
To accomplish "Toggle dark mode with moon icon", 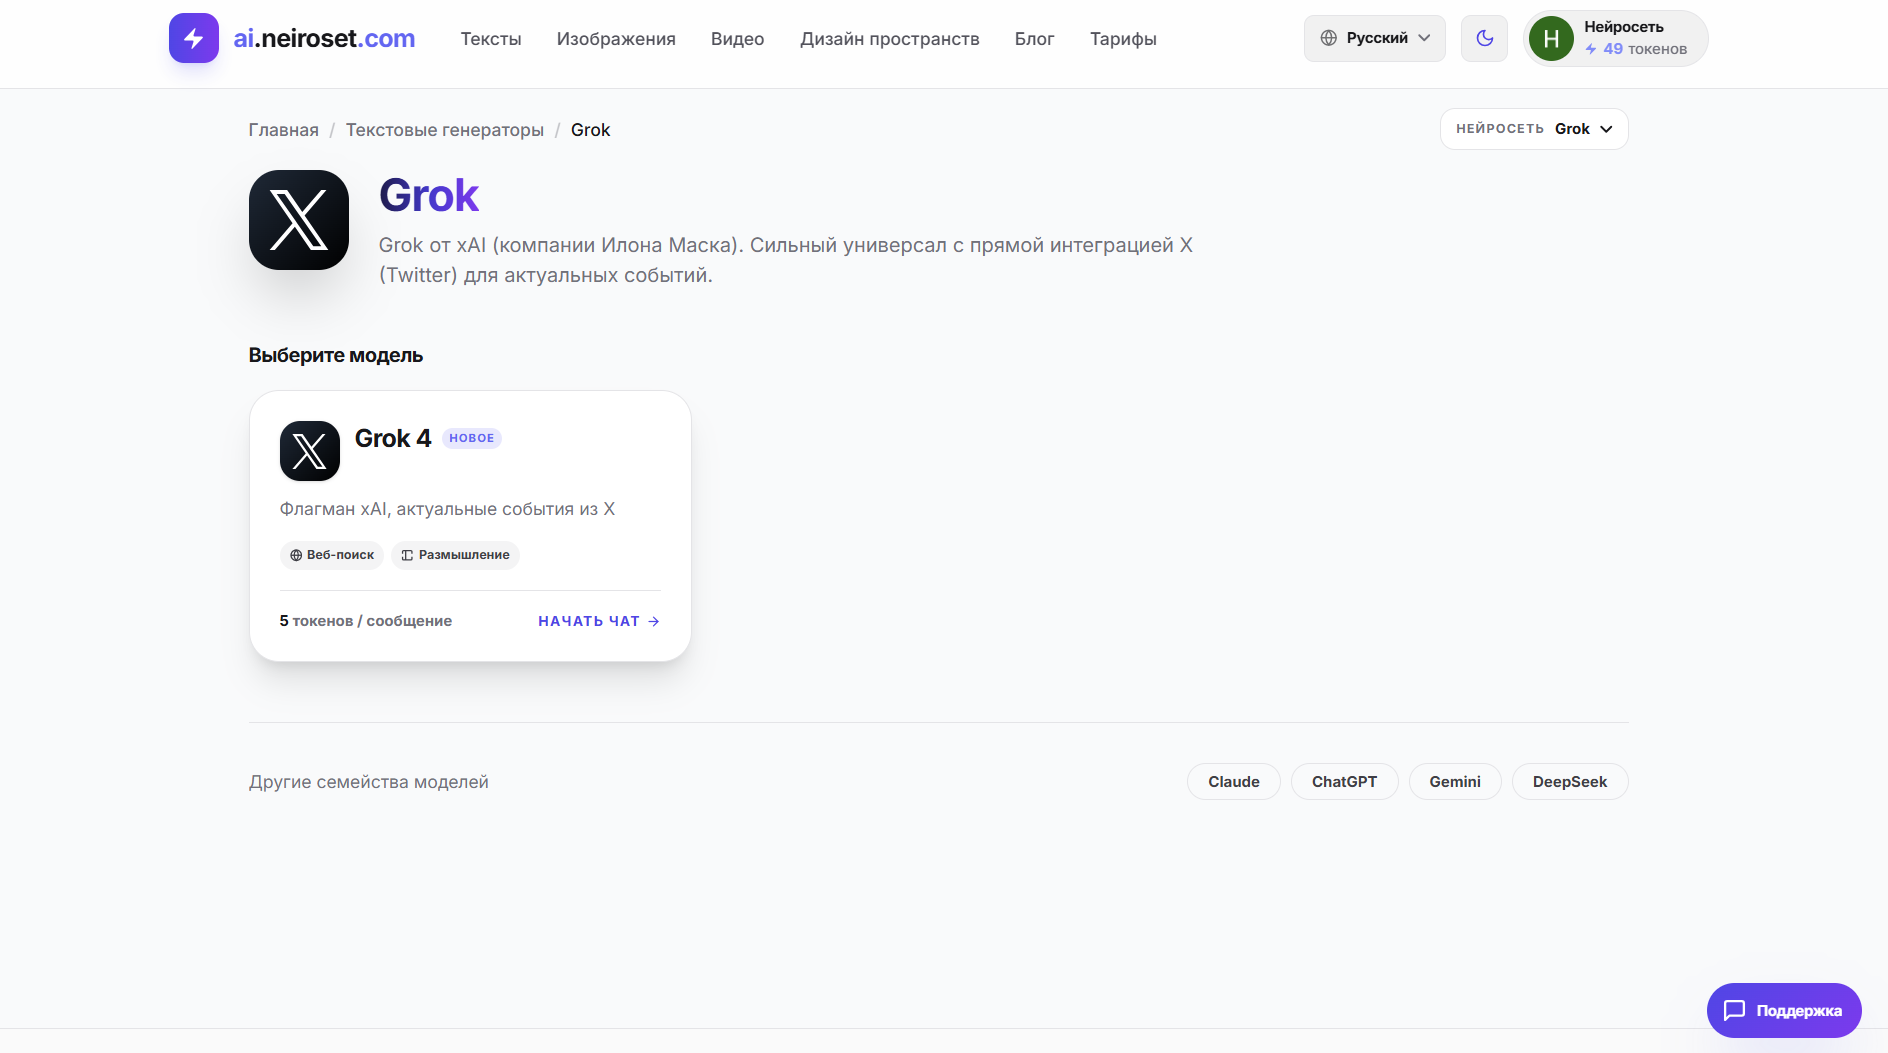I will coord(1484,38).
